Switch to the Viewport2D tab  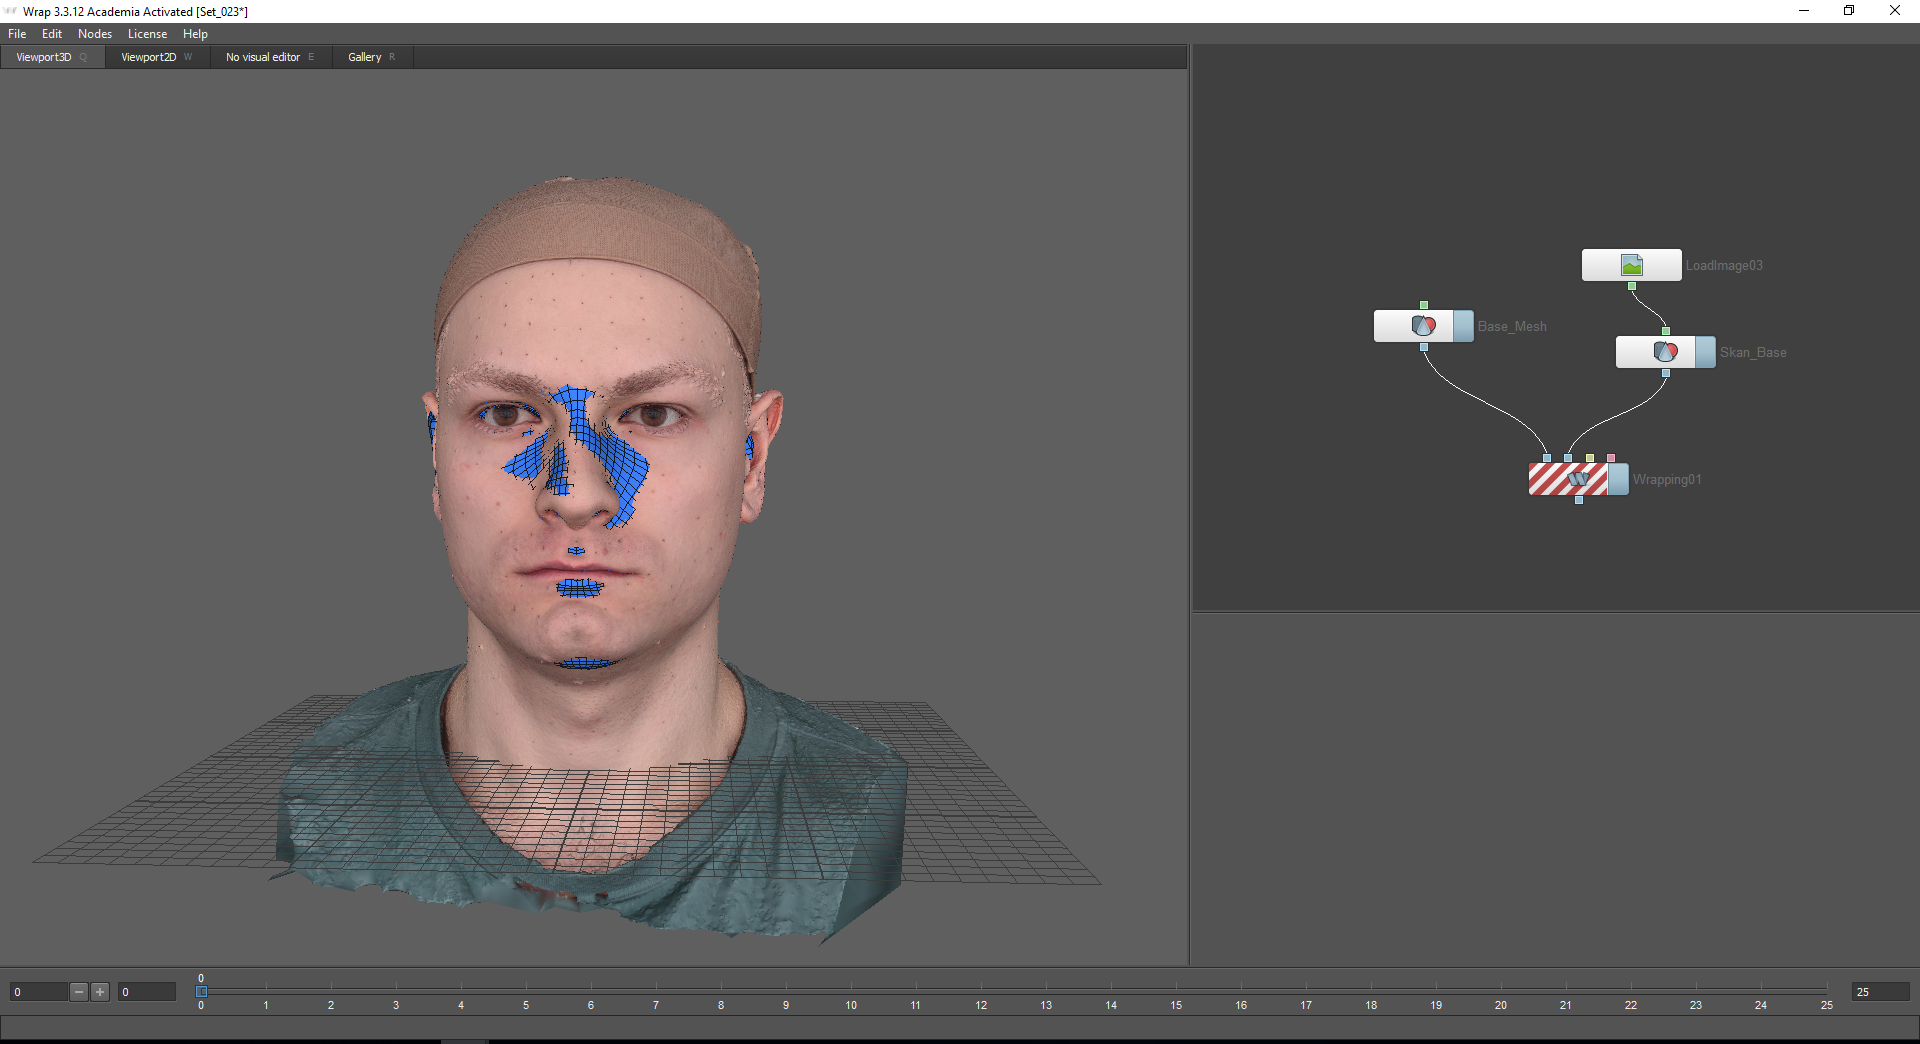pyautogui.click(x=157, y=57)
